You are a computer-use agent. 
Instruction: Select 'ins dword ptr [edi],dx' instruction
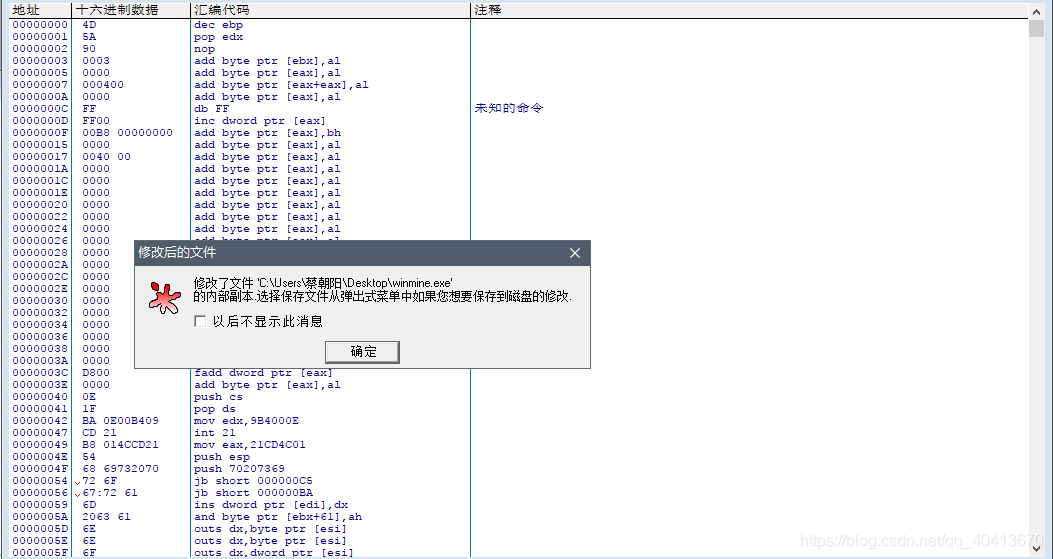pyautogui.click(x=271, y=505)
